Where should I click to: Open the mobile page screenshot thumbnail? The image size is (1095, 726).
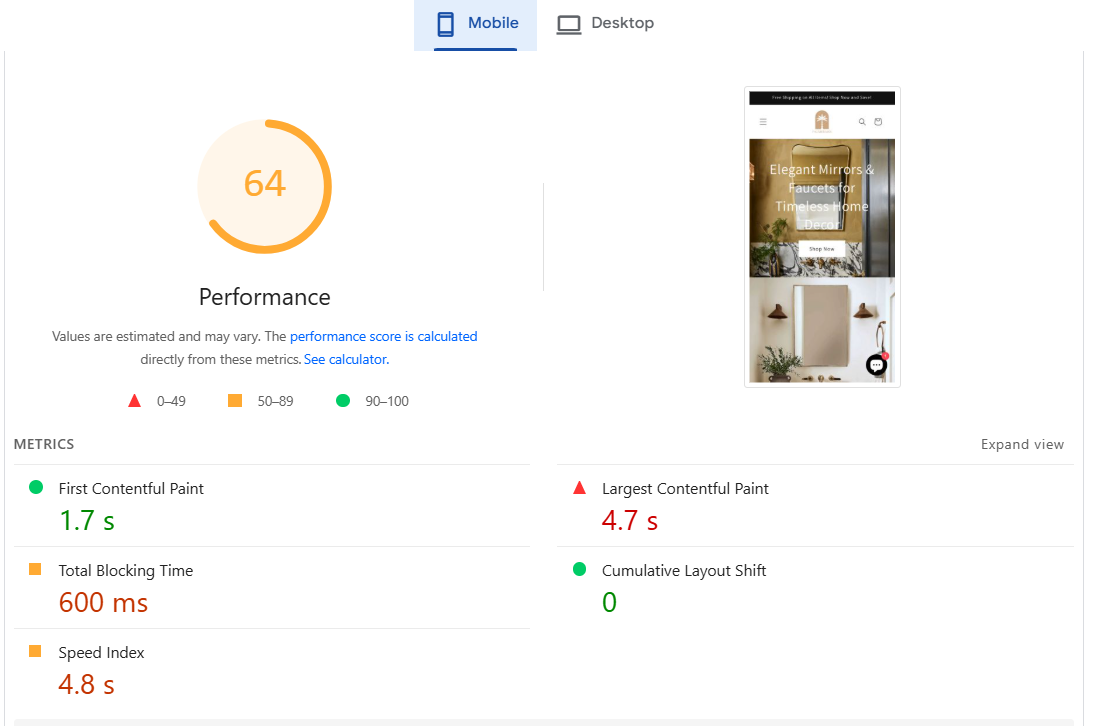(822, 237)
